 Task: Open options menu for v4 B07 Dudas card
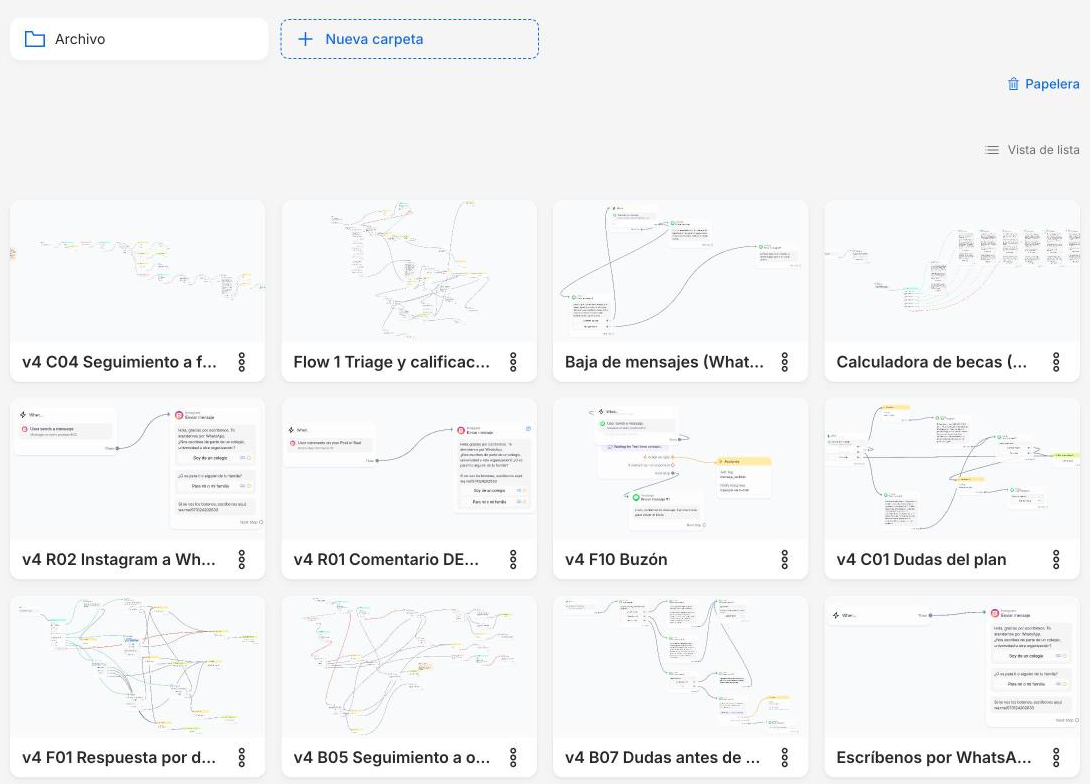(785, 758)
